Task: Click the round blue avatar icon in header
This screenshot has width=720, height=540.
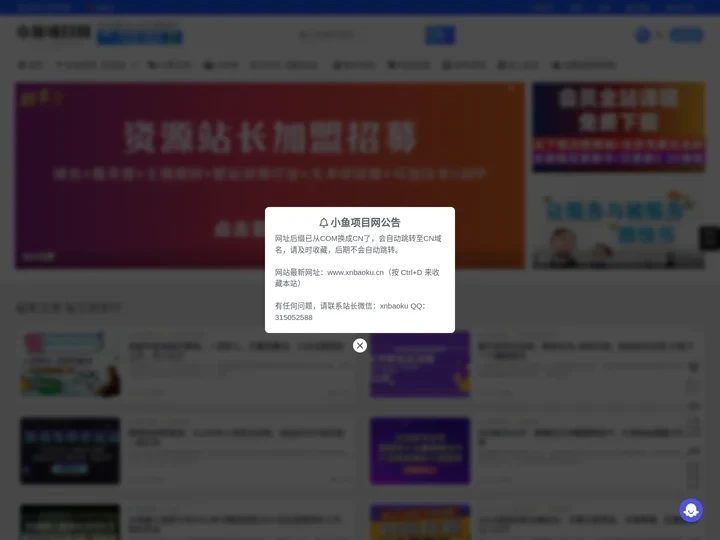Action: (643, 35)
